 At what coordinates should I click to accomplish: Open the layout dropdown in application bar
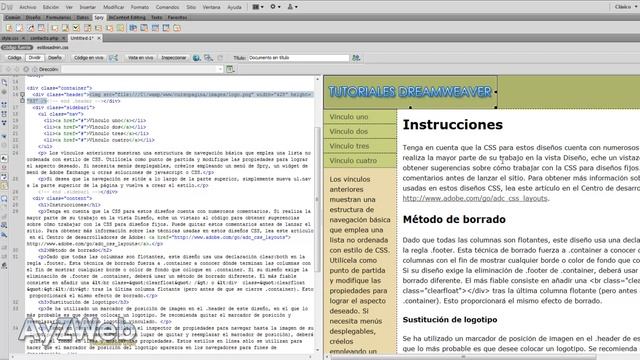(258, 7)
